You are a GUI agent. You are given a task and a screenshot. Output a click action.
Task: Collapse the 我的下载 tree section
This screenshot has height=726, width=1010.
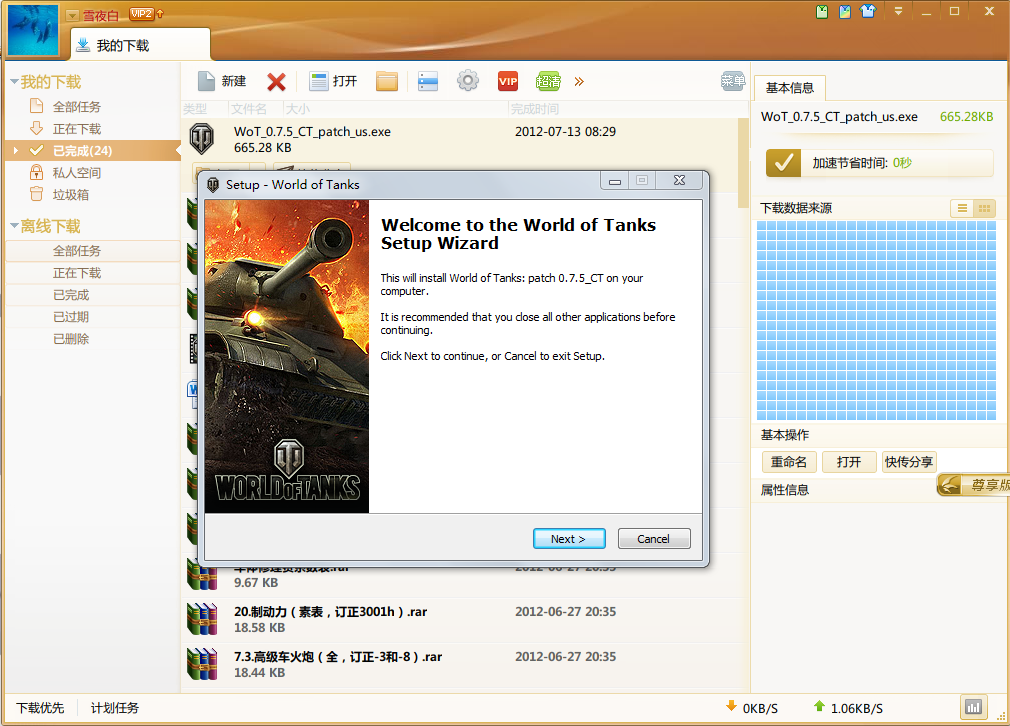click(14, 82)
